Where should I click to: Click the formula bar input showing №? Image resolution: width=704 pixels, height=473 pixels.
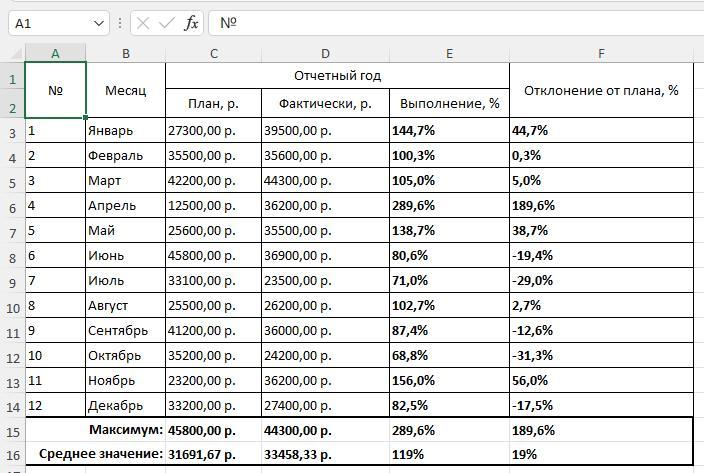[456, 23]
